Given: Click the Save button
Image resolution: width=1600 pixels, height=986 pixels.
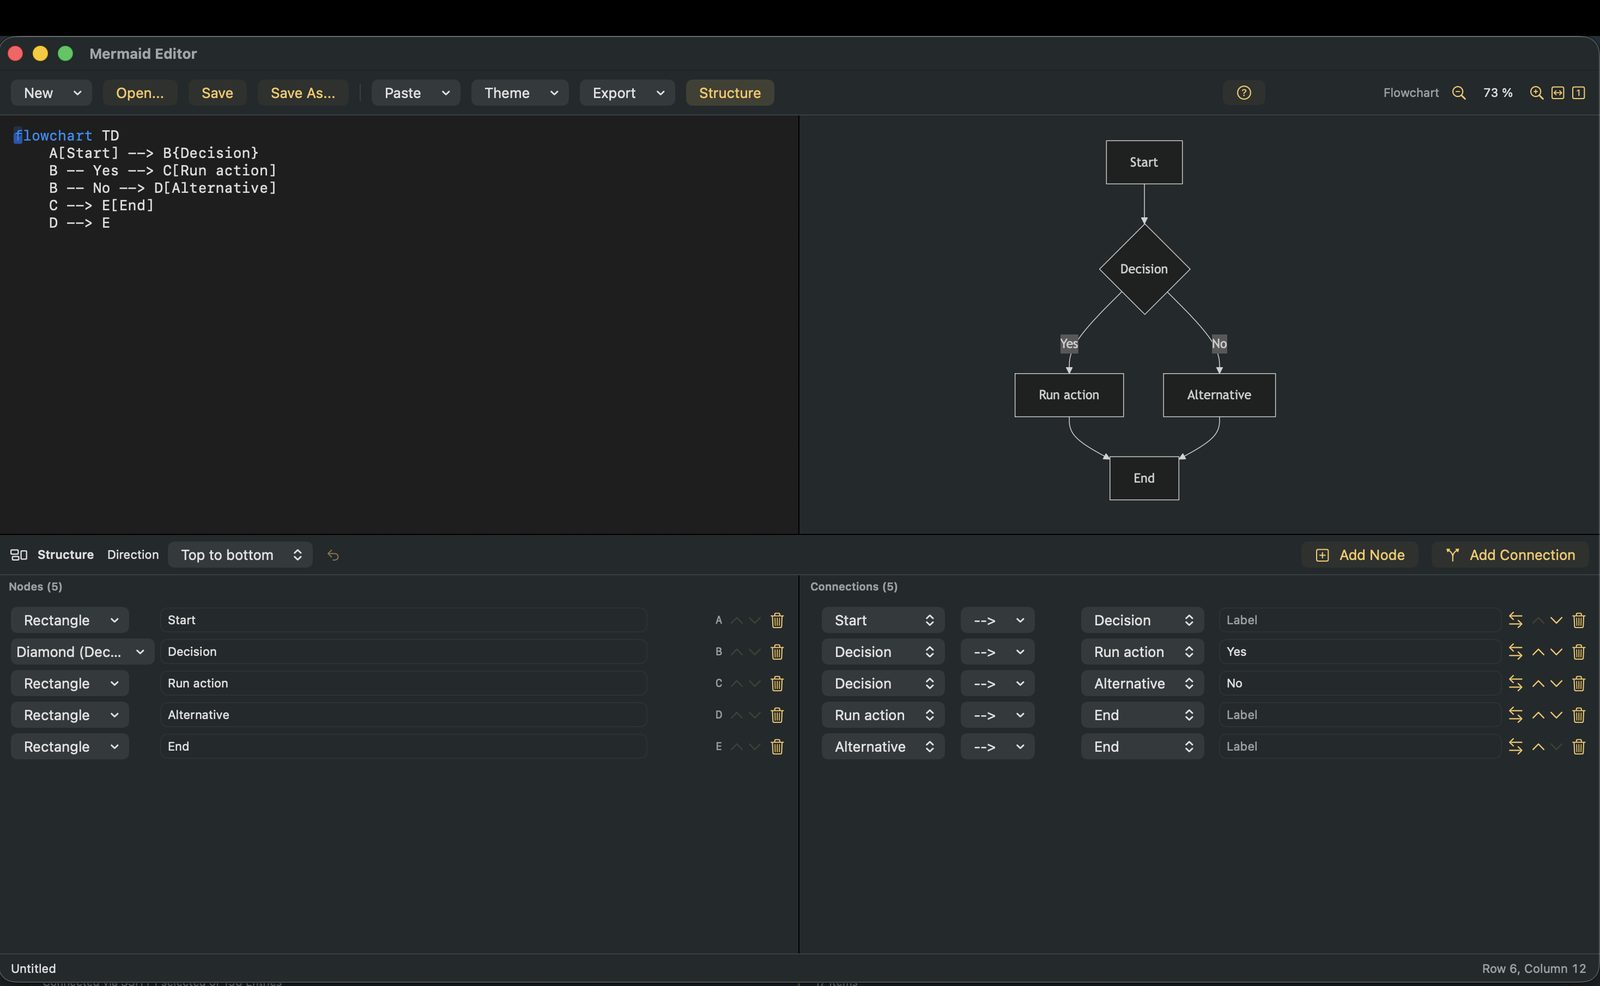Looking at the screenshot, I should (x=217, y=93).
